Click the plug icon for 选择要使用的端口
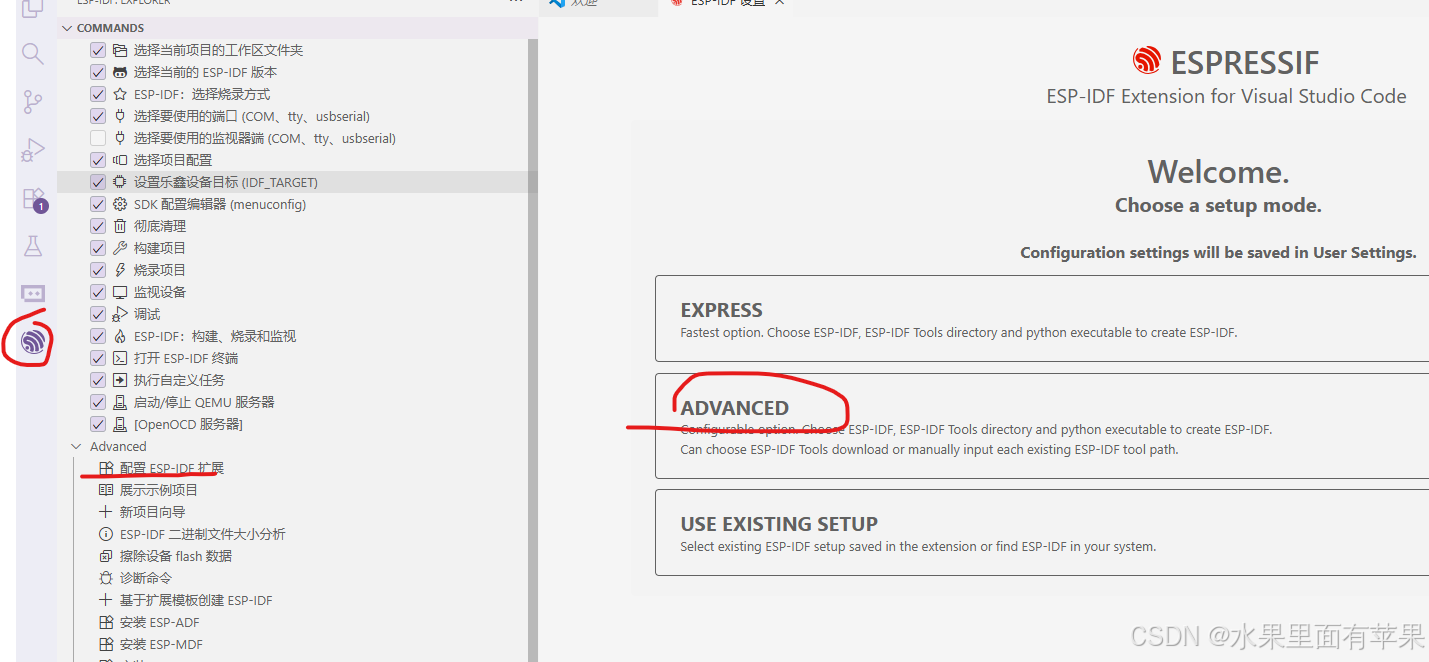Screen dimensions: 1429x662 [120, 116]
